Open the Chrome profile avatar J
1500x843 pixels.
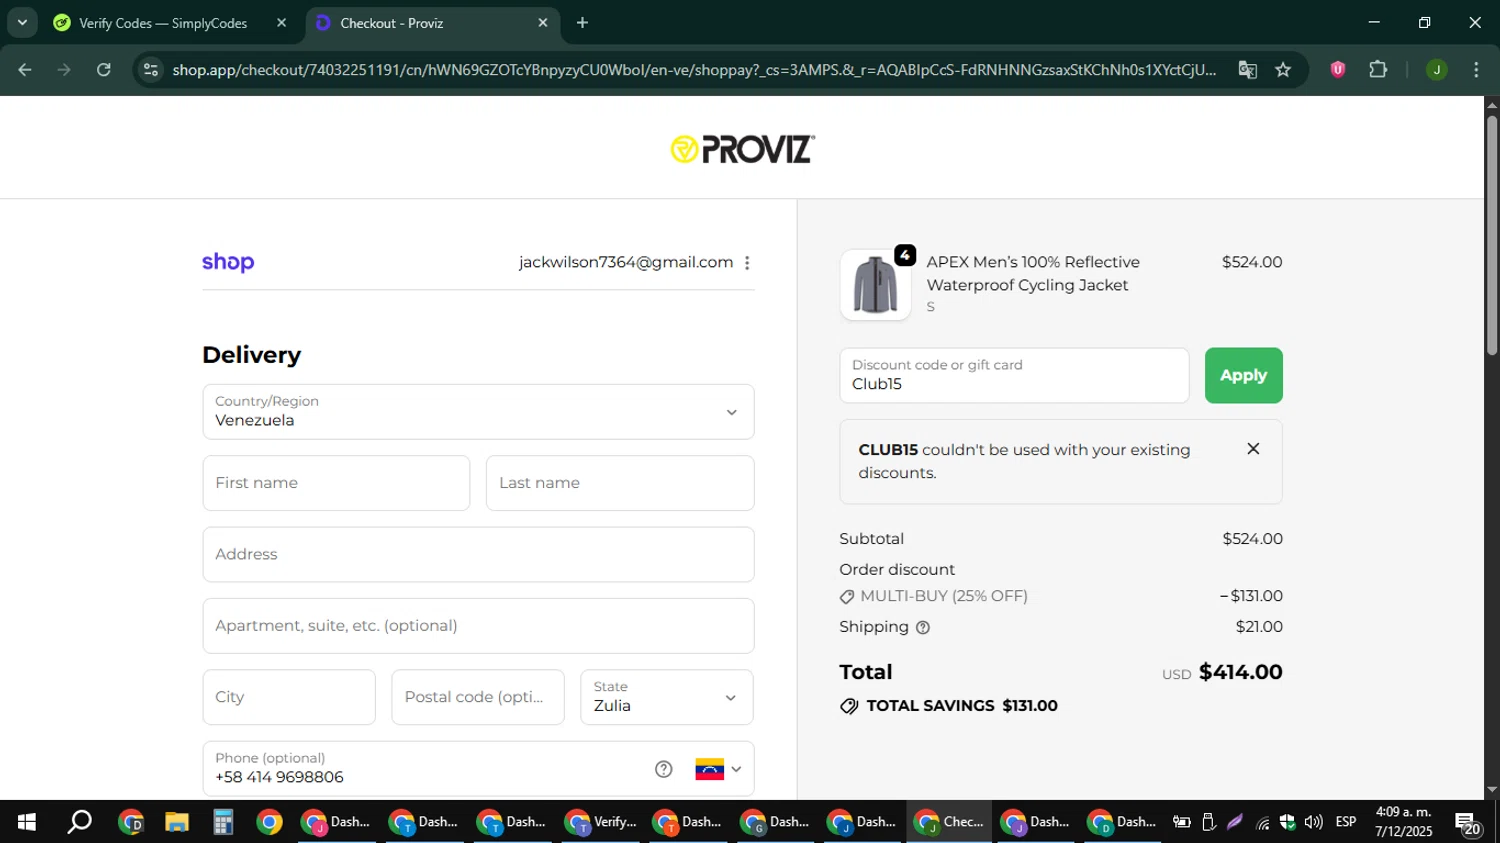[x=1437, y=70]
